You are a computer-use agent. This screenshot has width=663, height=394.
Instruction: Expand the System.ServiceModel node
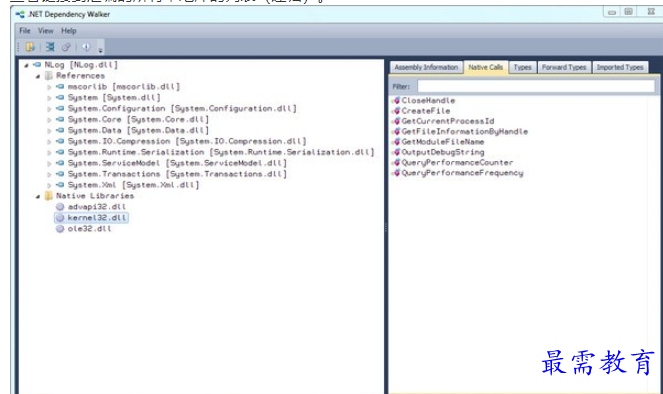pyautogui.click(x=49, y=164)
